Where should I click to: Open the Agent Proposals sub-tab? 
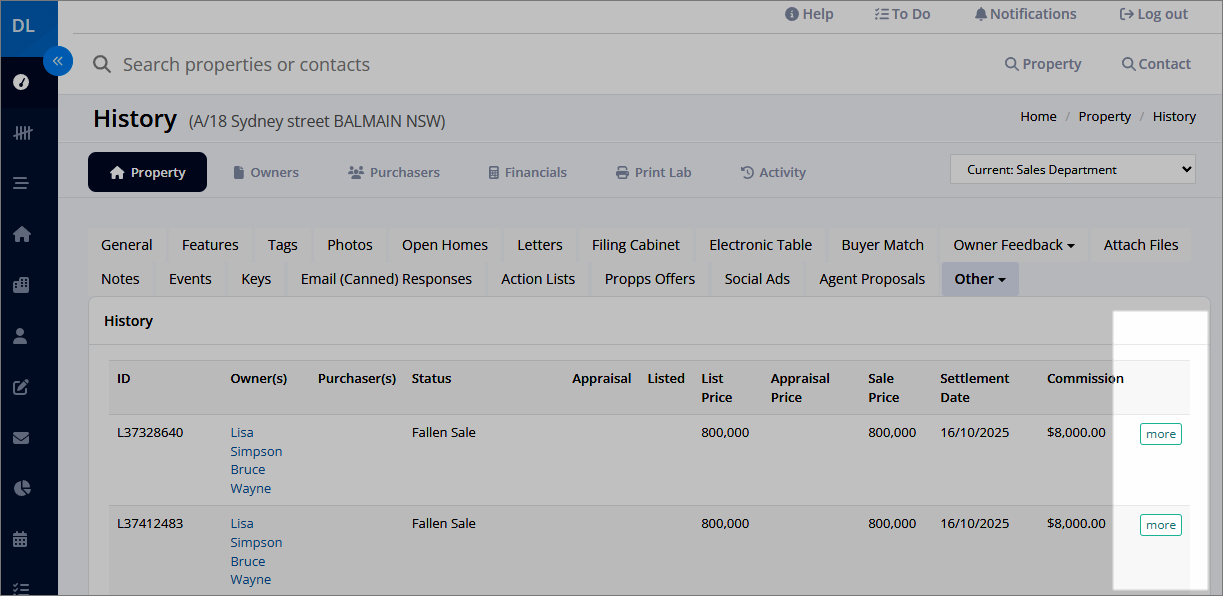872,279
